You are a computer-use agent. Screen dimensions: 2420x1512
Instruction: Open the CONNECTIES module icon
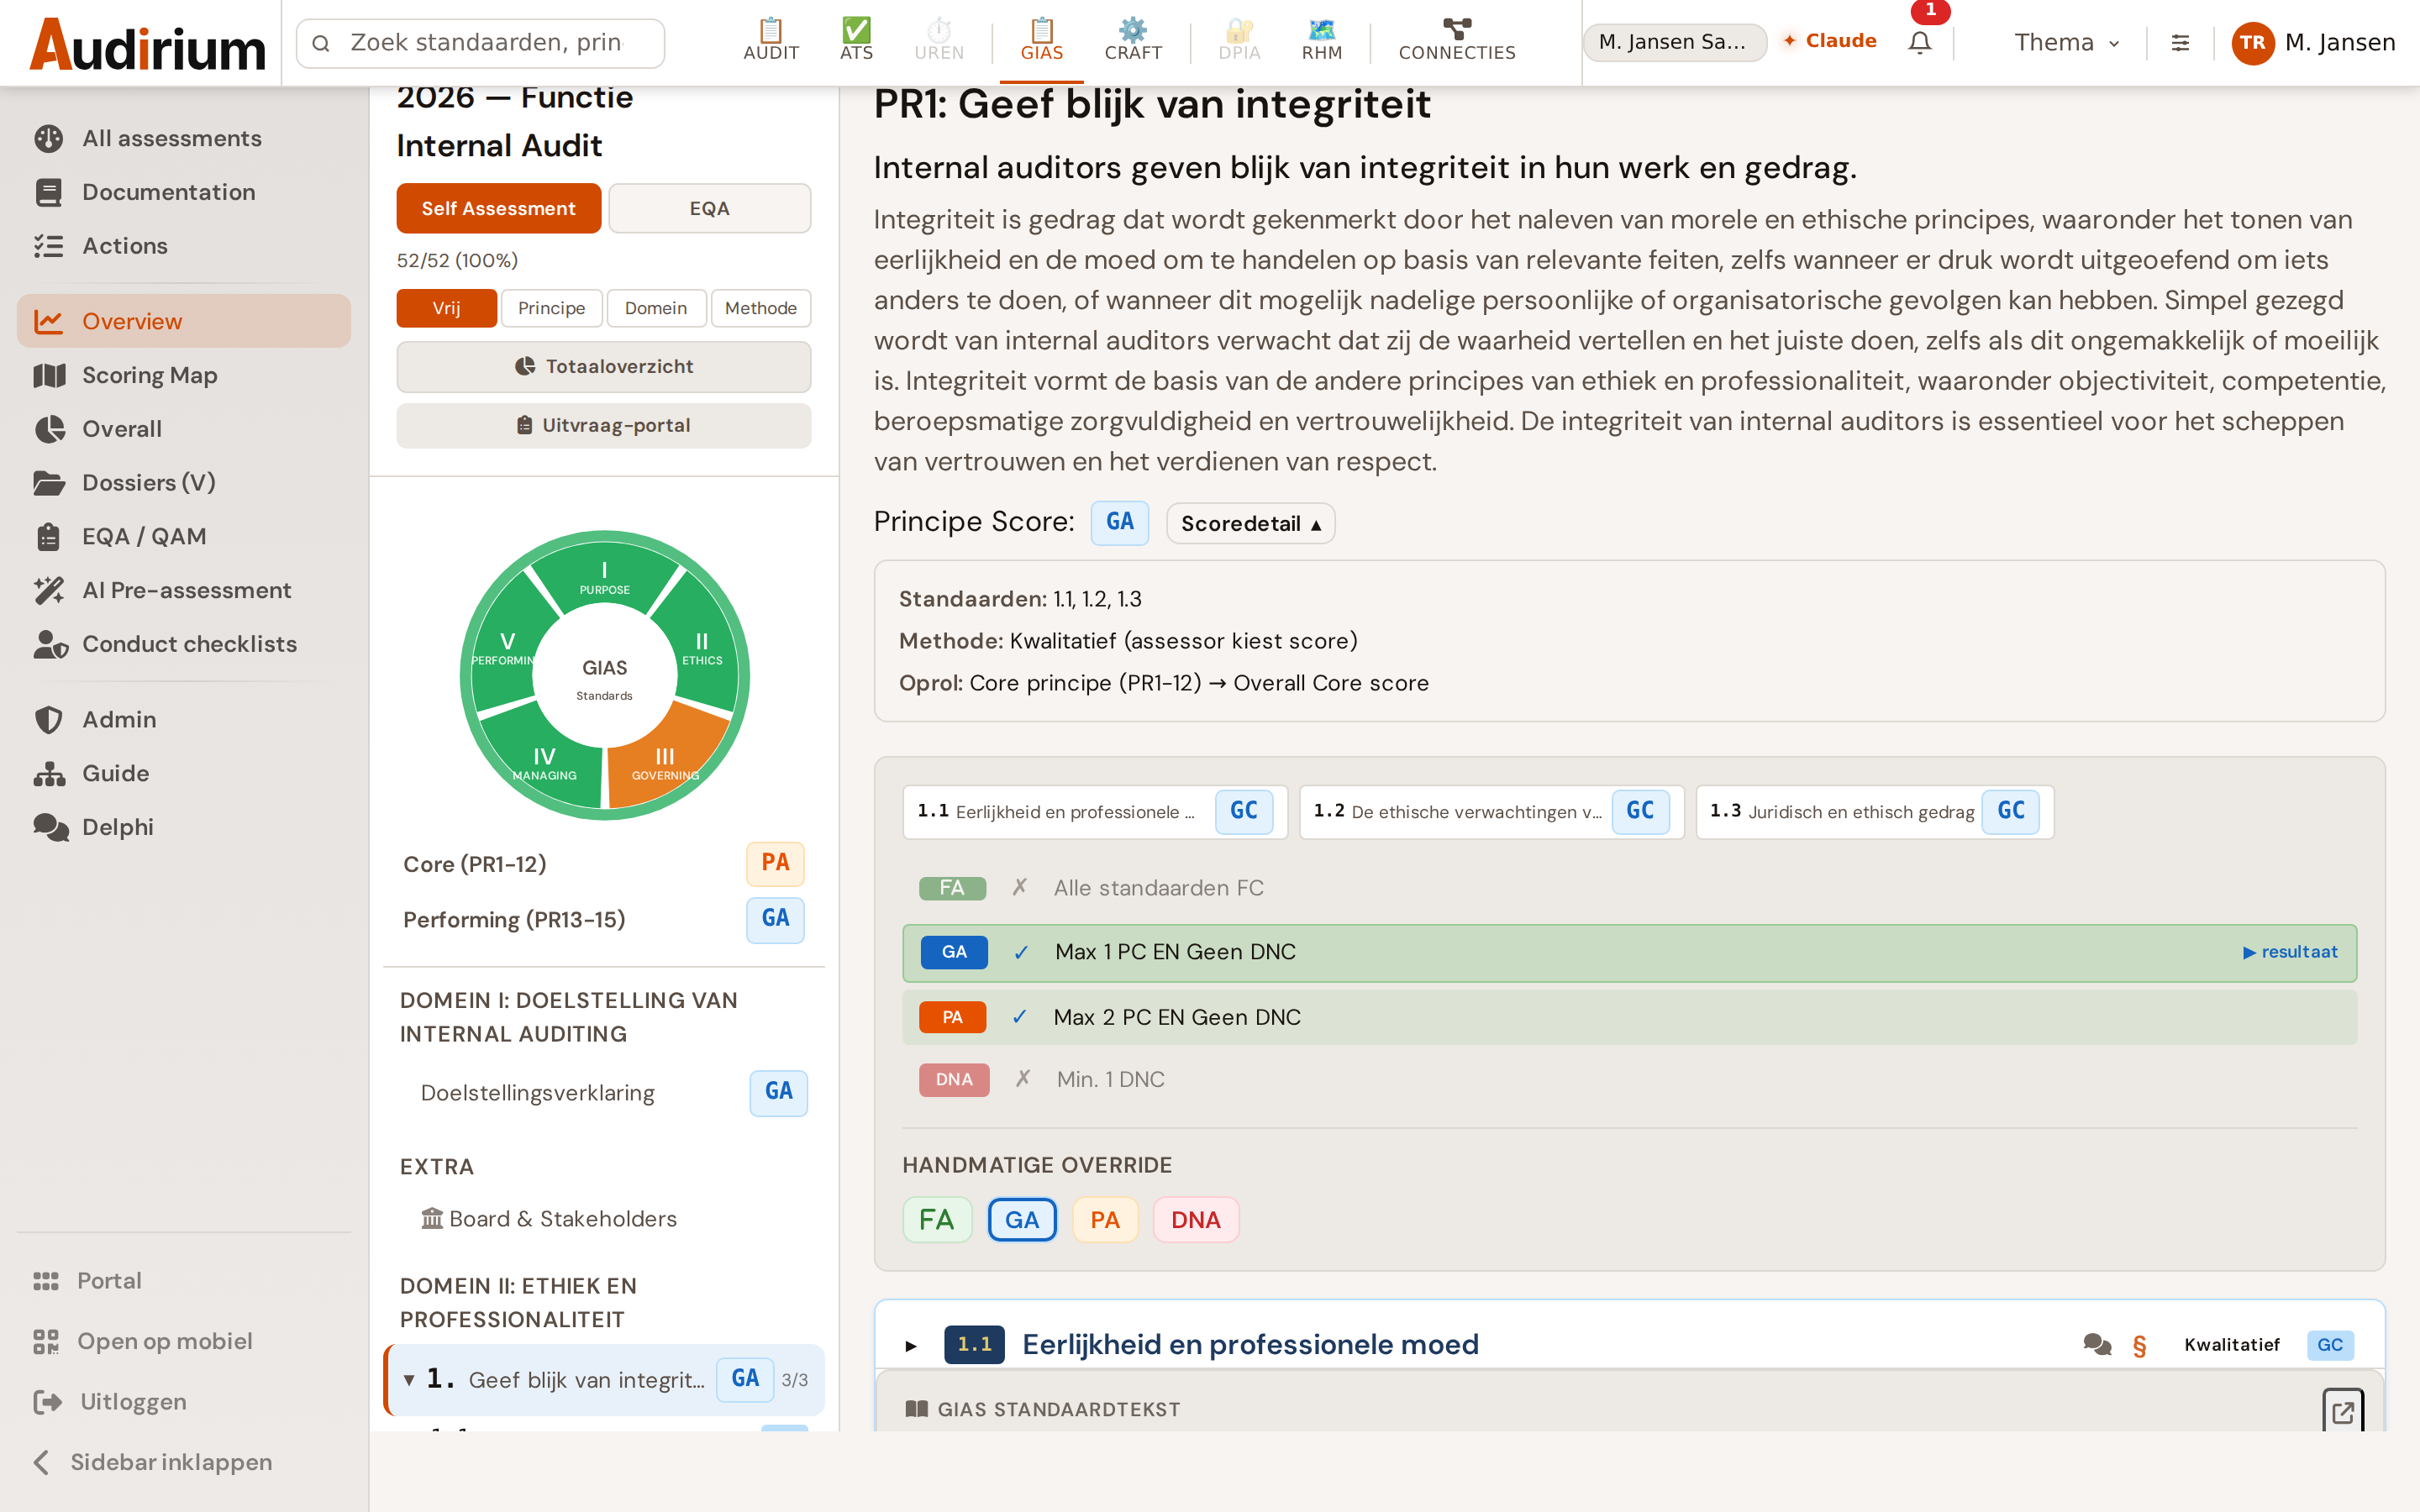tap(1456, 41)
